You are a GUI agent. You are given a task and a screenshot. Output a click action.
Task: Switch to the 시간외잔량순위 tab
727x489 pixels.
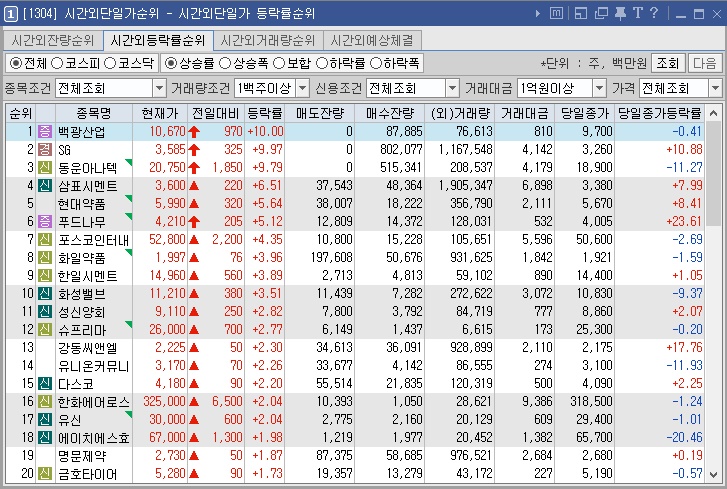click(53, 40)
